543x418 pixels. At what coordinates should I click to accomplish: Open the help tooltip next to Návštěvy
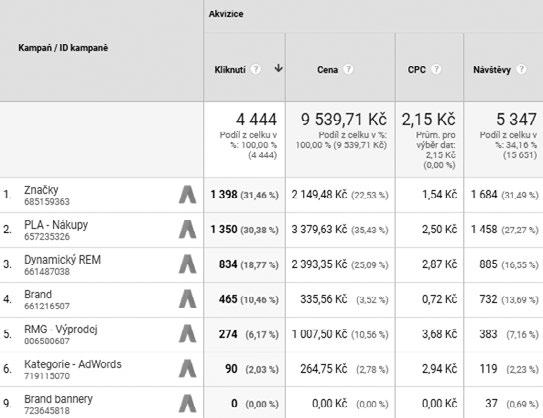tap(521, 69)
